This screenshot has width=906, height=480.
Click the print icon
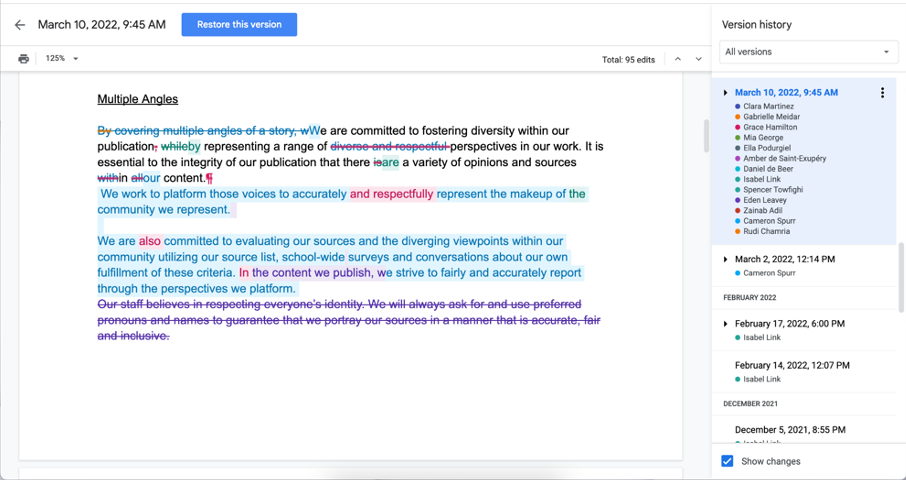(24, 58)
